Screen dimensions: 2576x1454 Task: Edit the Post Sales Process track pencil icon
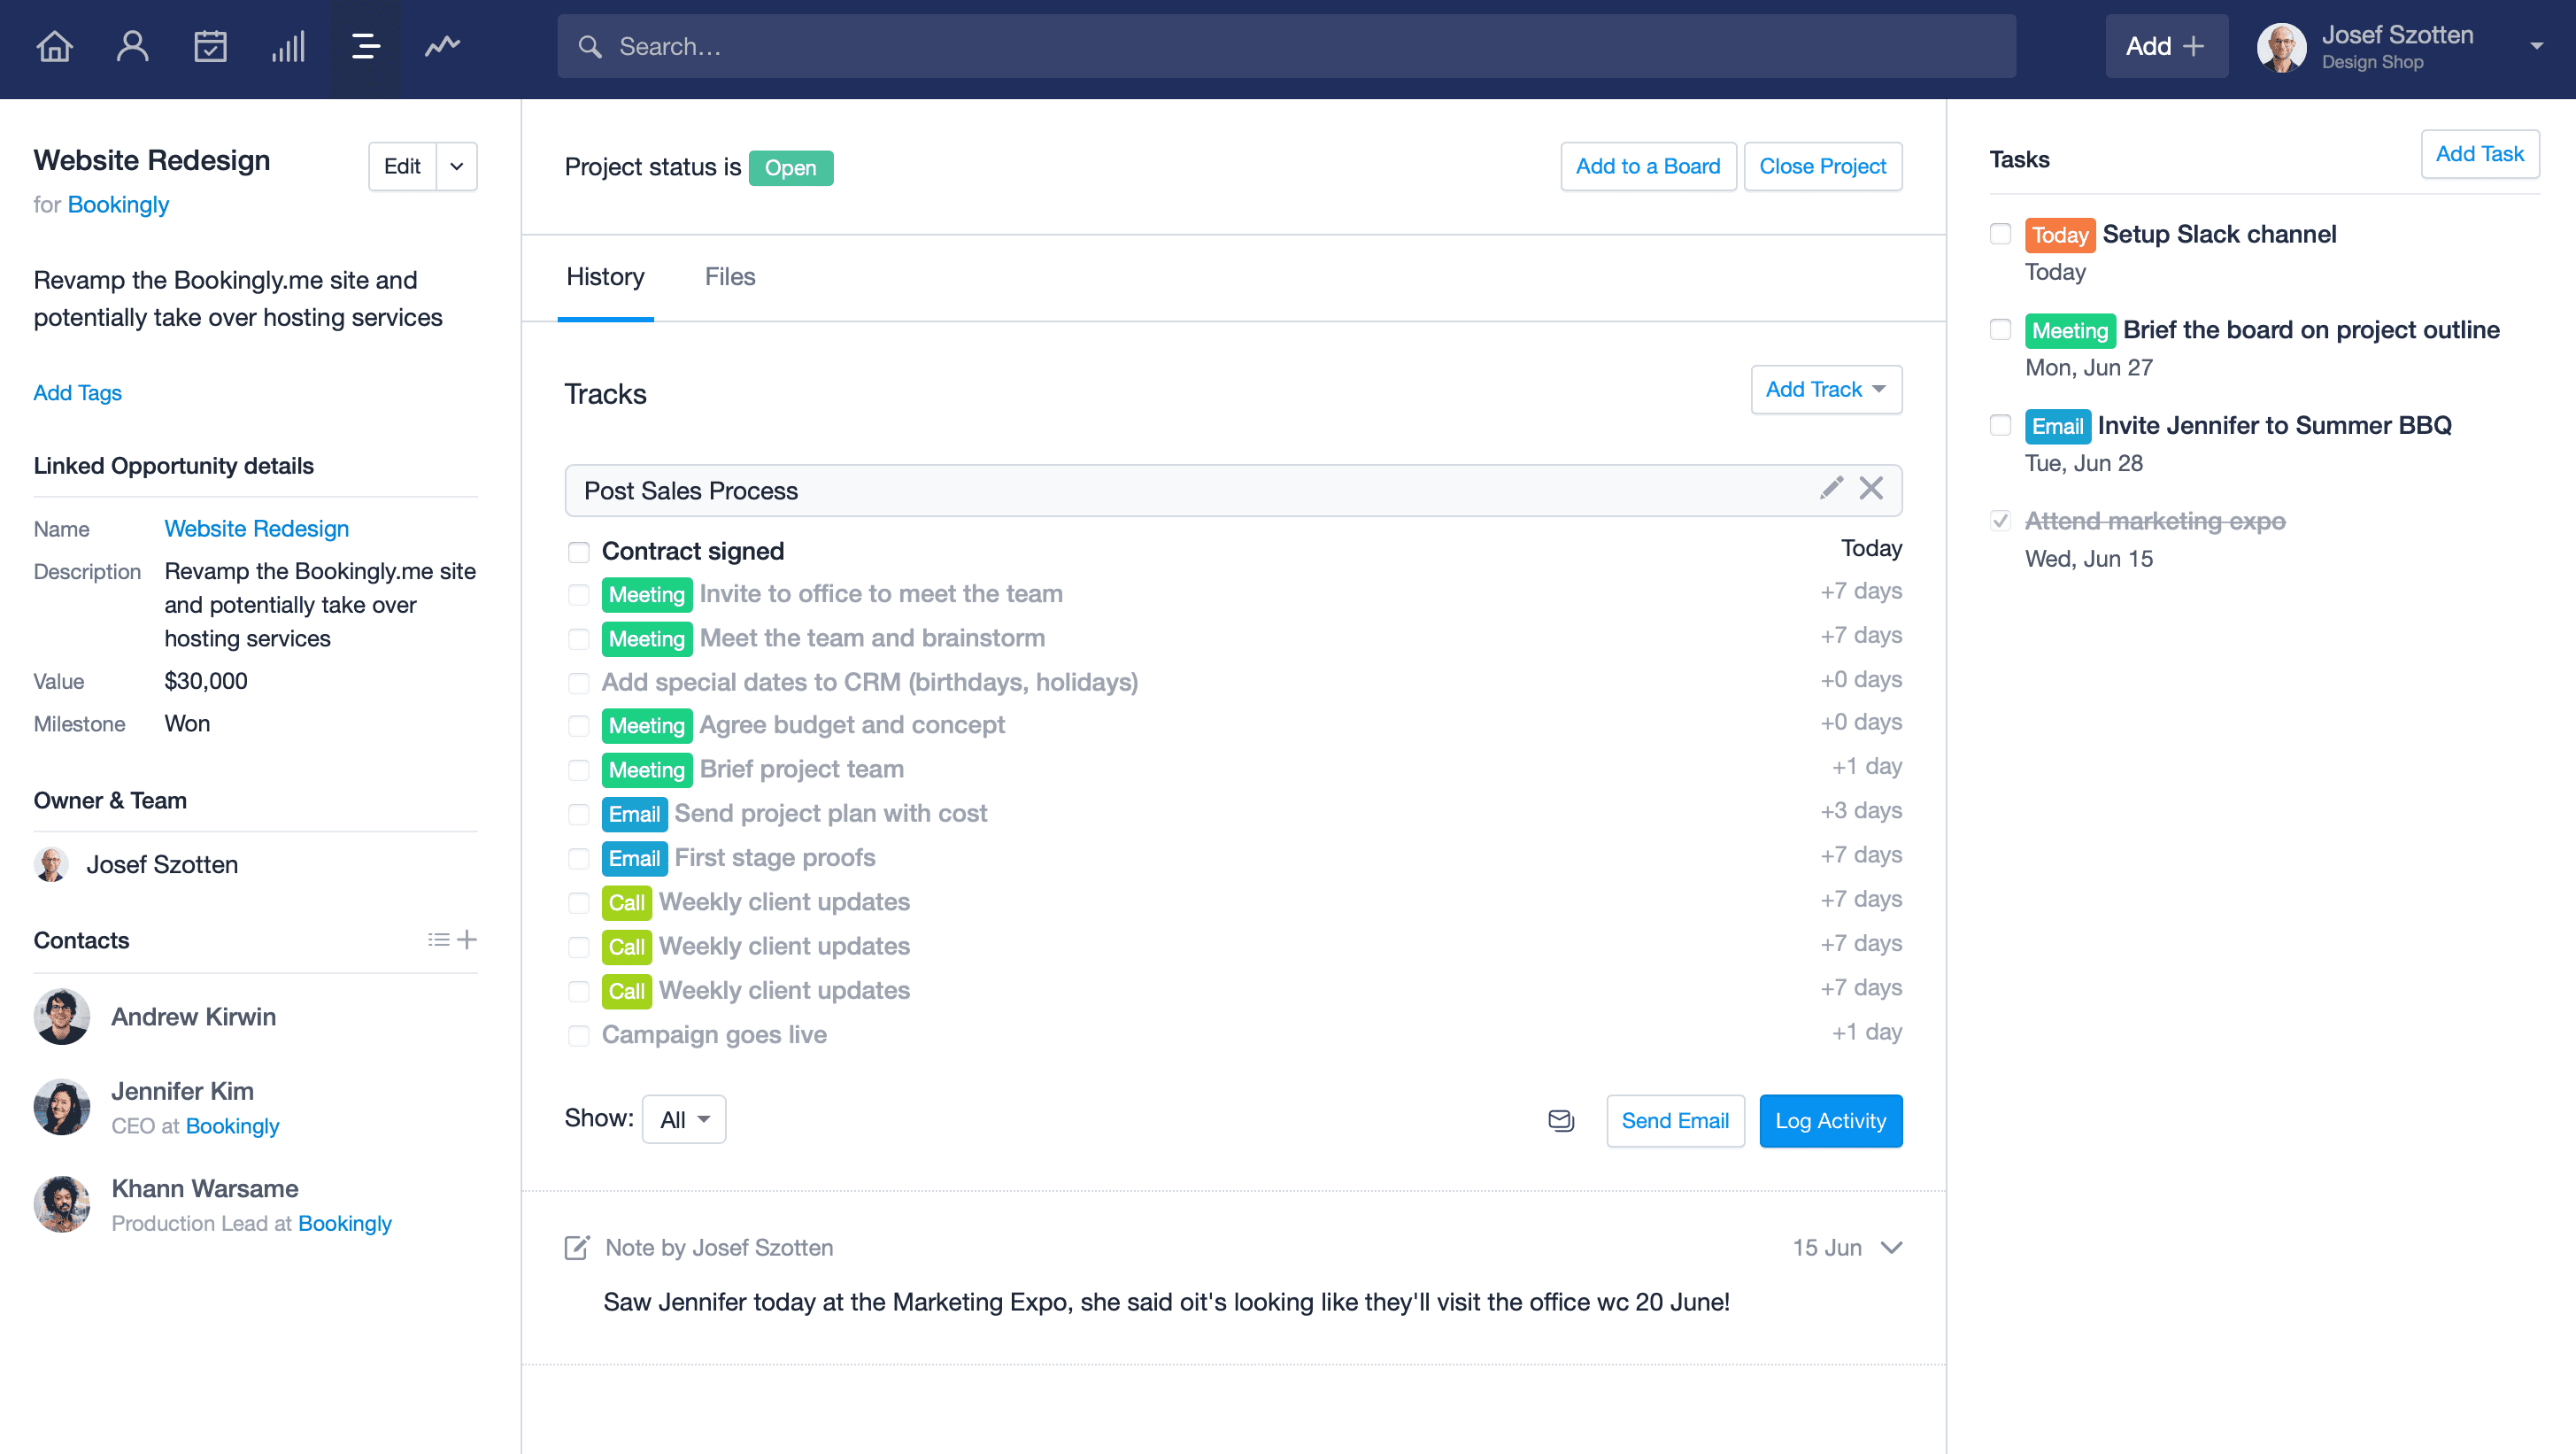1831,488
